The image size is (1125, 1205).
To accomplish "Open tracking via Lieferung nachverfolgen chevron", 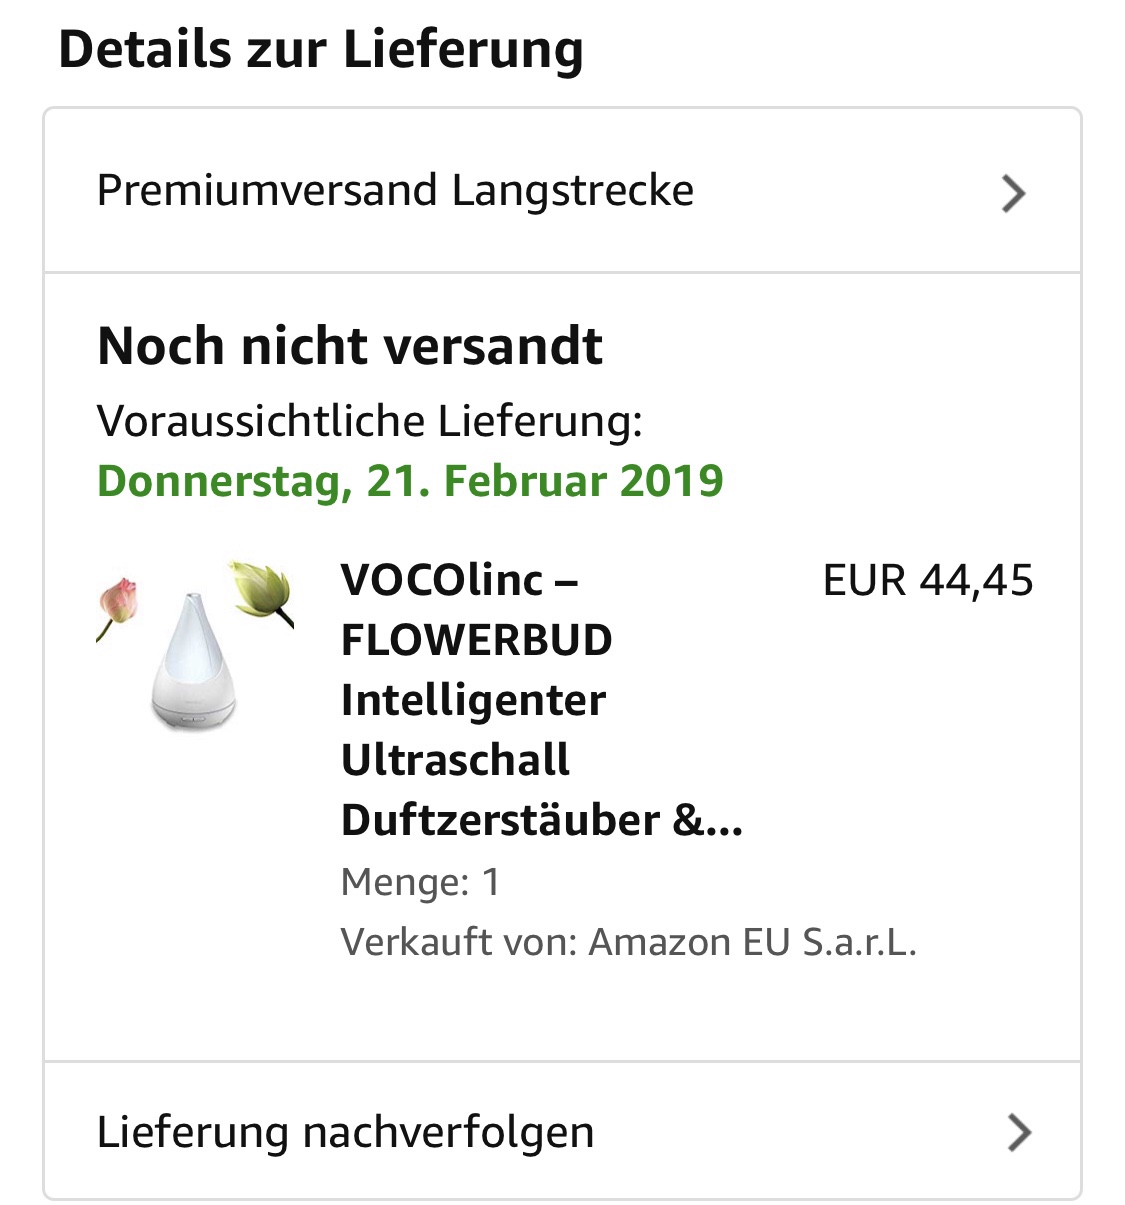I will (1018, 1133).
